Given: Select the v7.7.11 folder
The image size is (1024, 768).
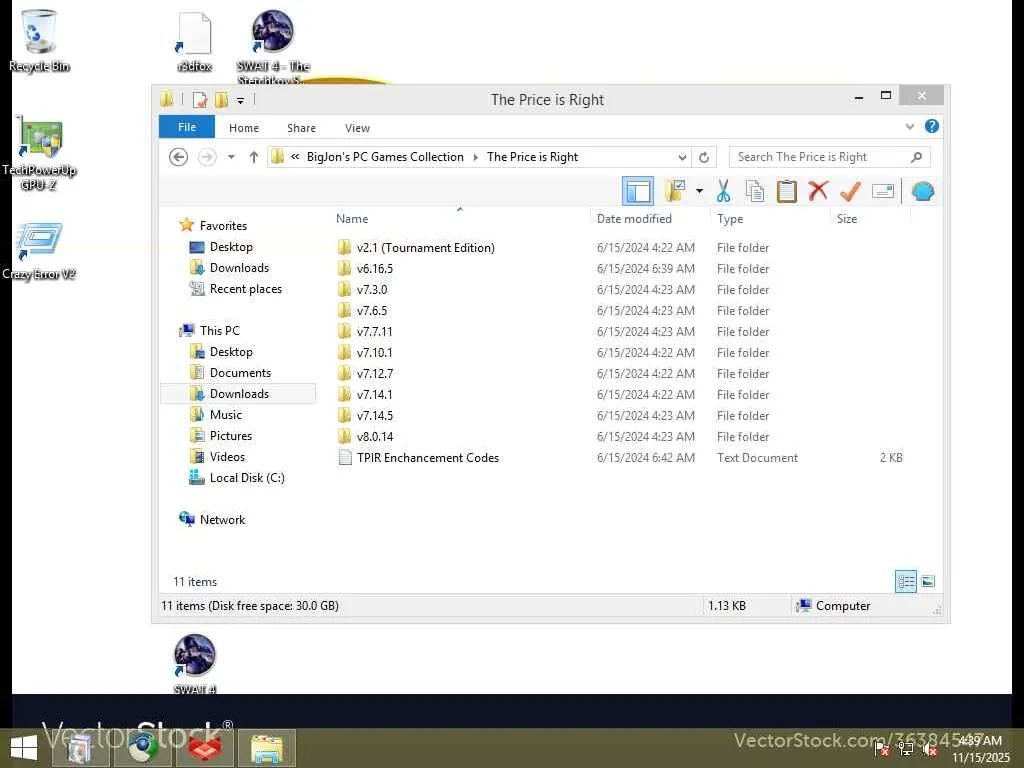Looking at the screenshot, I should tap(374, 332).
